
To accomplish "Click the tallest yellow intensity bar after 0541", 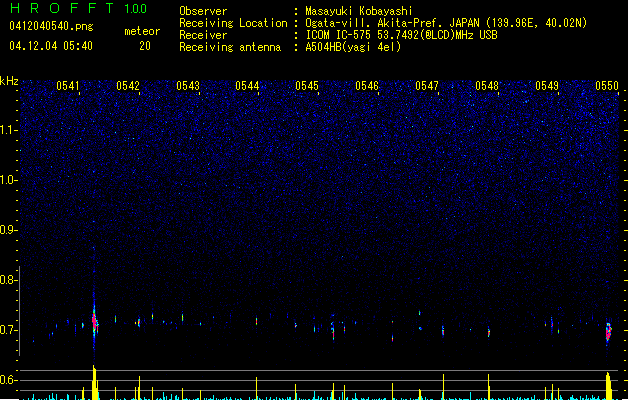I will 95,382.
